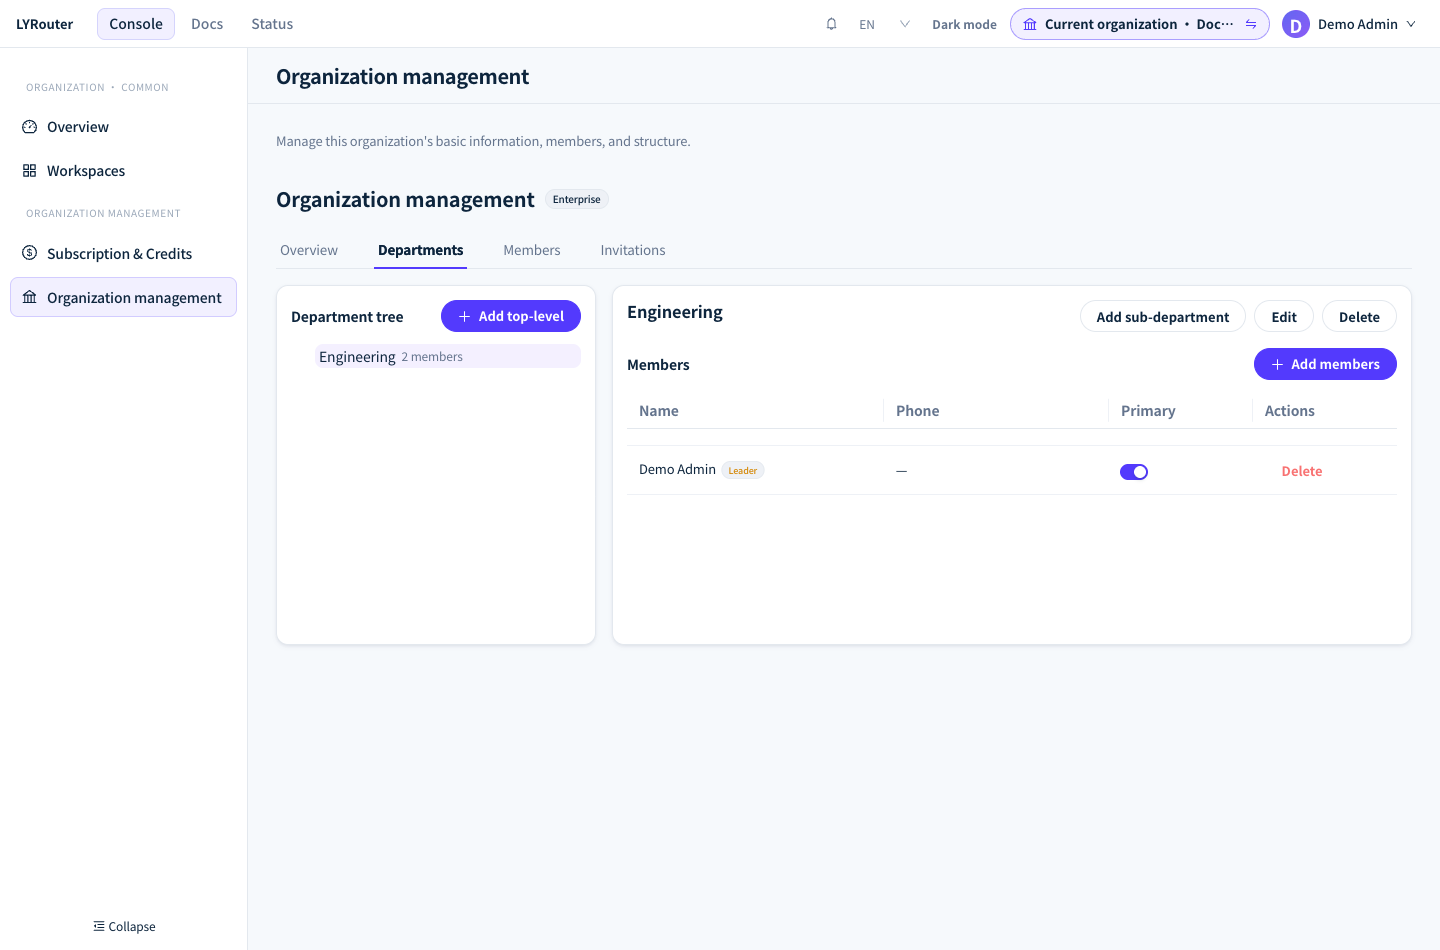Open the Current organization switcher
This screenshot has height=950, width=1440.
pos(1140,24)
